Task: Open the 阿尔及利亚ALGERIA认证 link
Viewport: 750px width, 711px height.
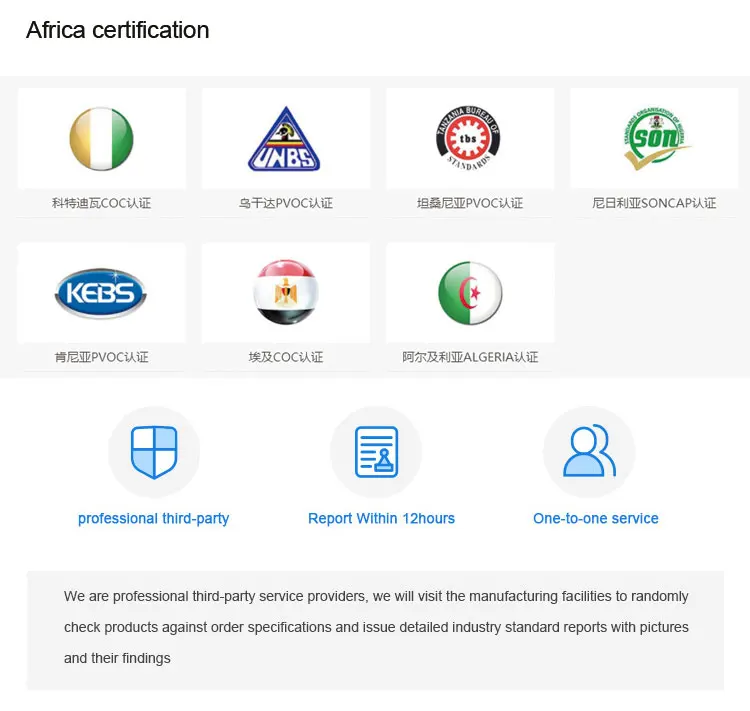Action: [470, 357]
